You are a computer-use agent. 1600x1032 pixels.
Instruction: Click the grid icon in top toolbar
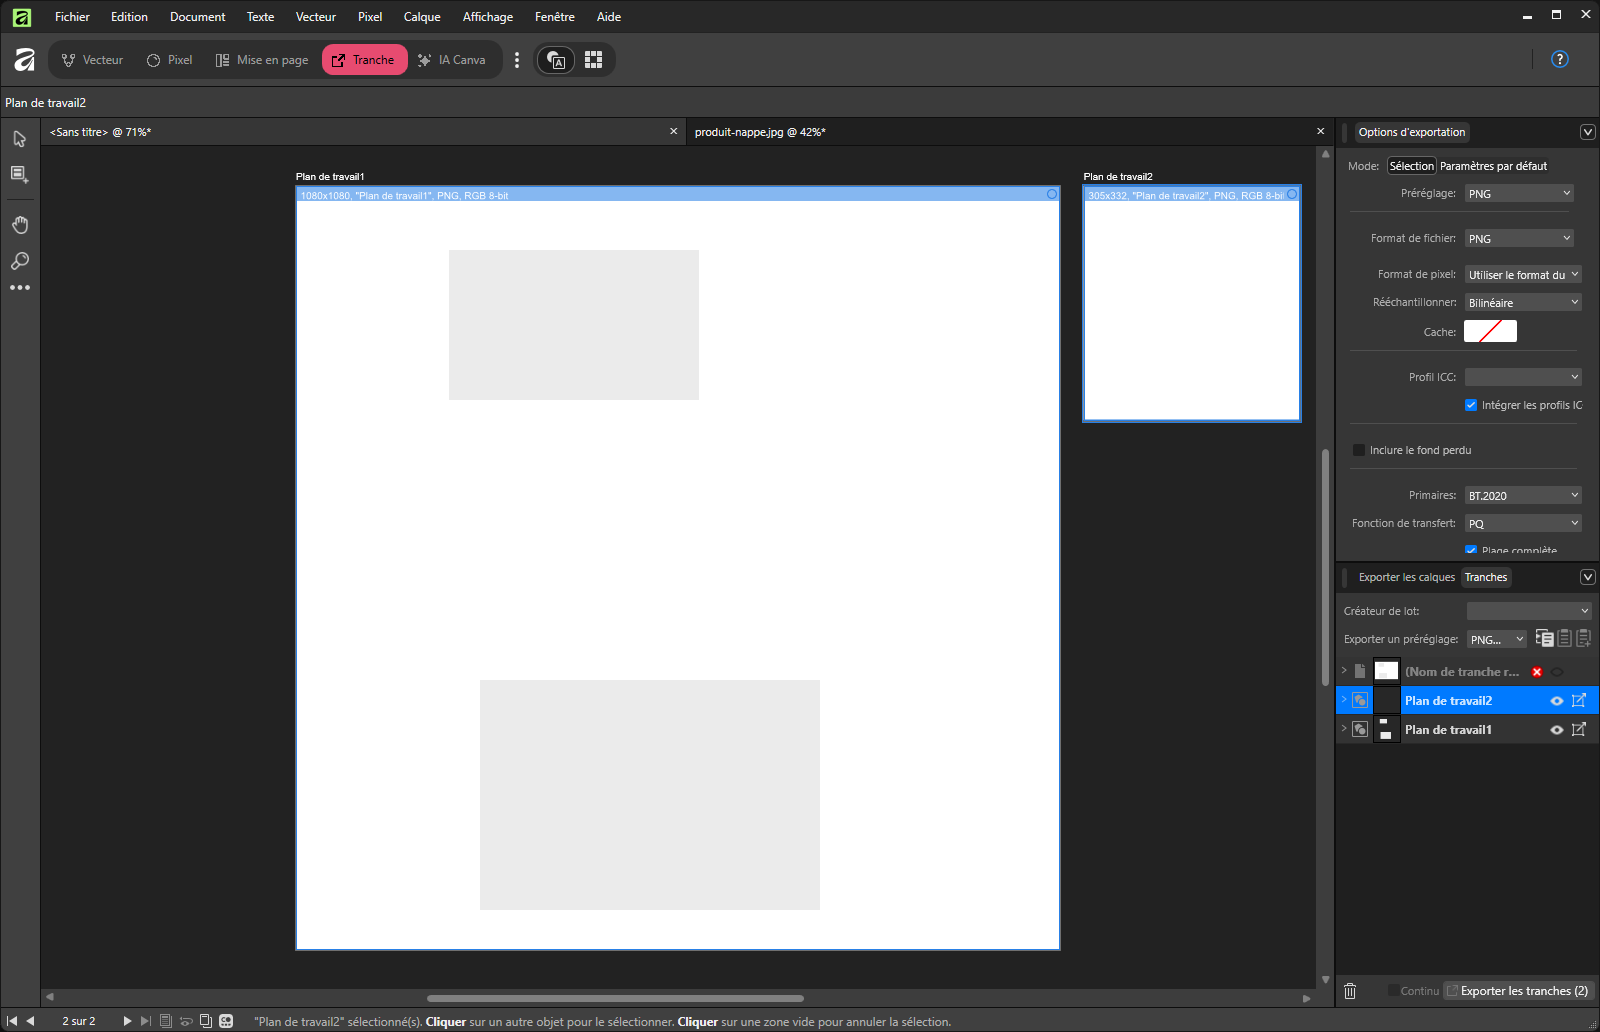click(x=593, y=60)
